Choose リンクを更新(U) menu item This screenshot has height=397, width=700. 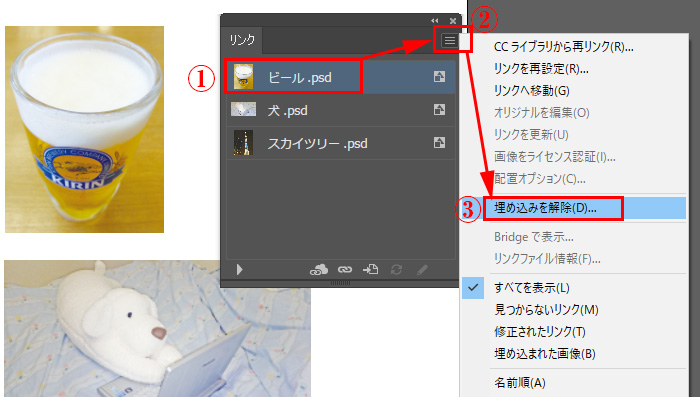[x=531, y=134]
